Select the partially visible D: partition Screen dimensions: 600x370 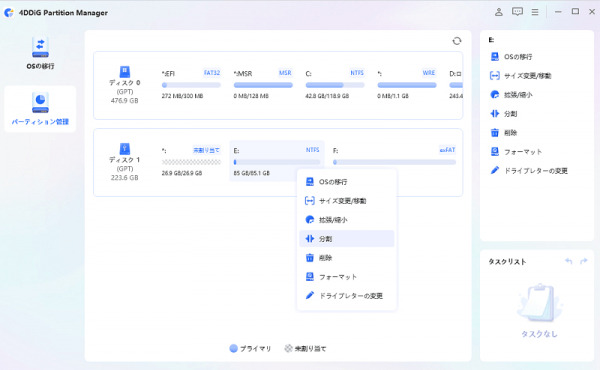[455, 85]
